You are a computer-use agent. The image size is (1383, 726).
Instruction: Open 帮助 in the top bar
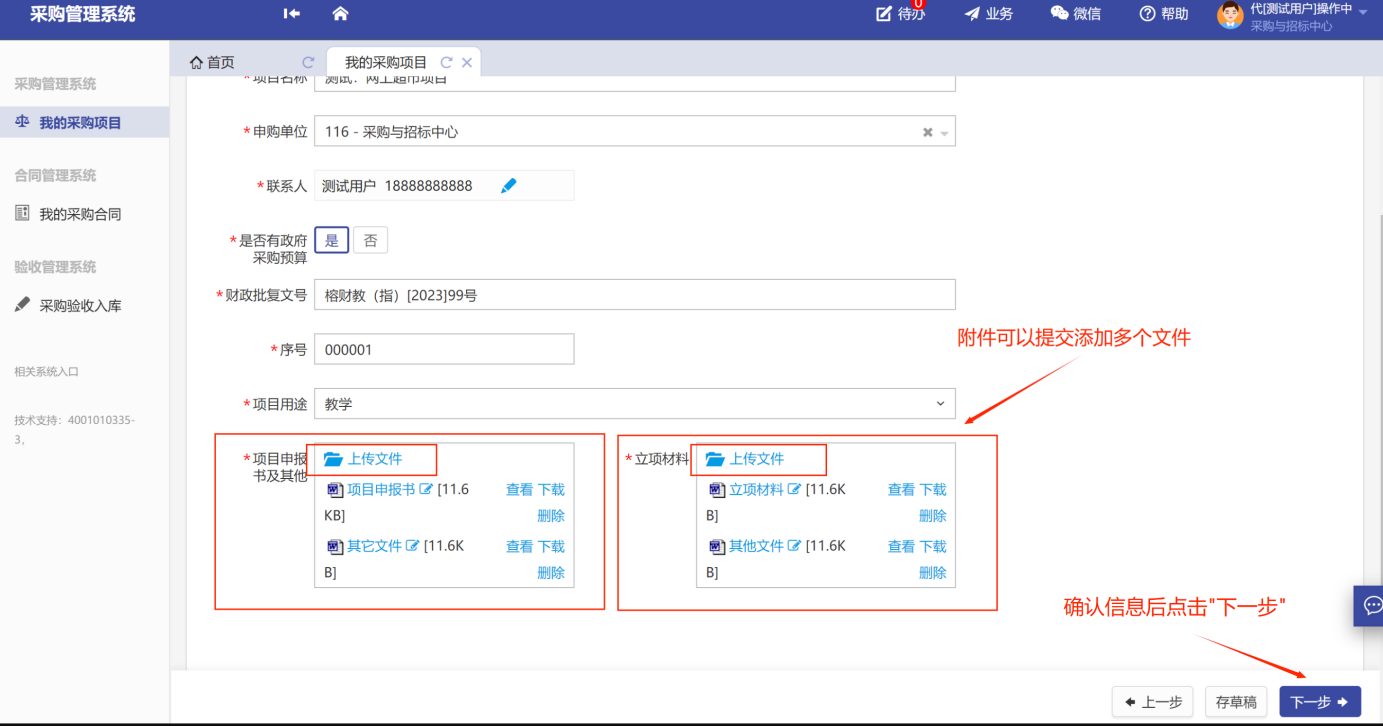[x=1164, y=14]
